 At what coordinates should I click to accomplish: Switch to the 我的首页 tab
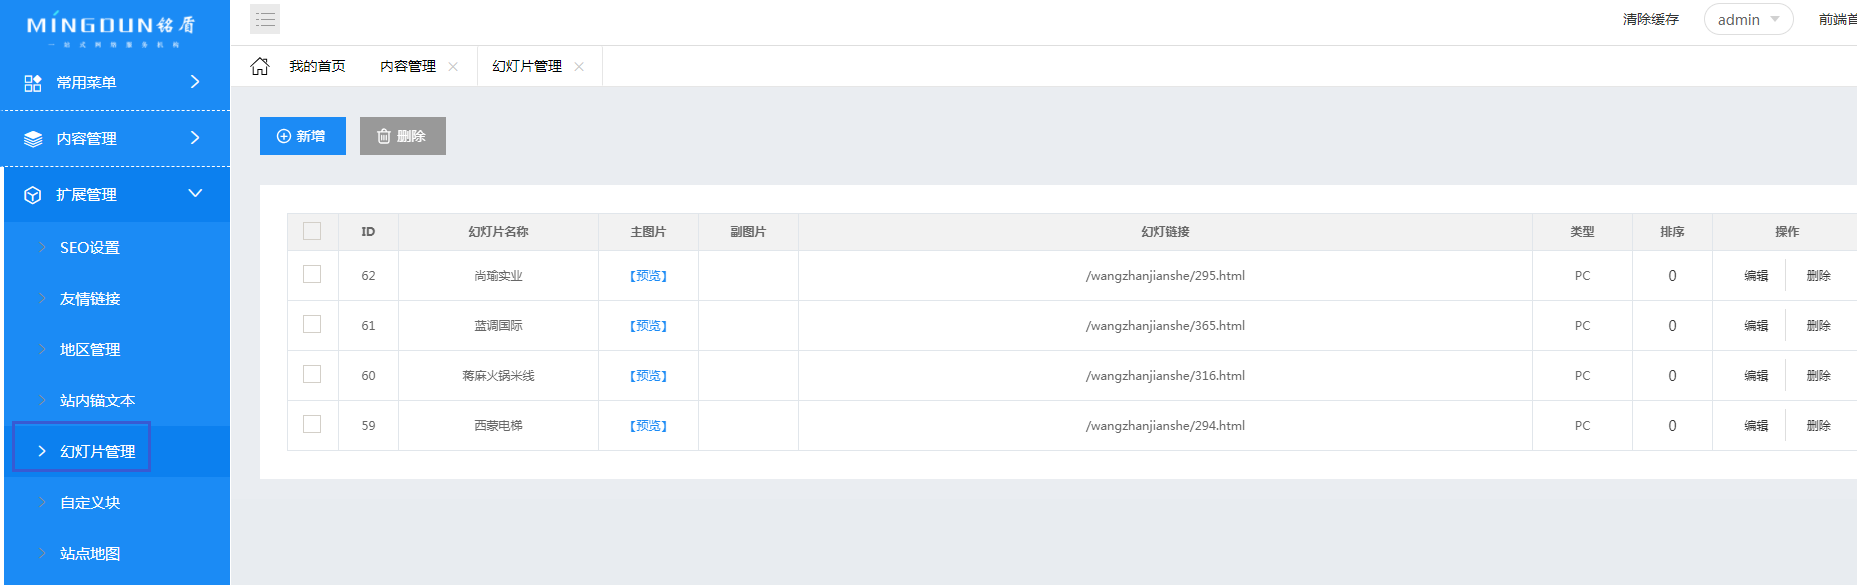(x=317, y=66)
